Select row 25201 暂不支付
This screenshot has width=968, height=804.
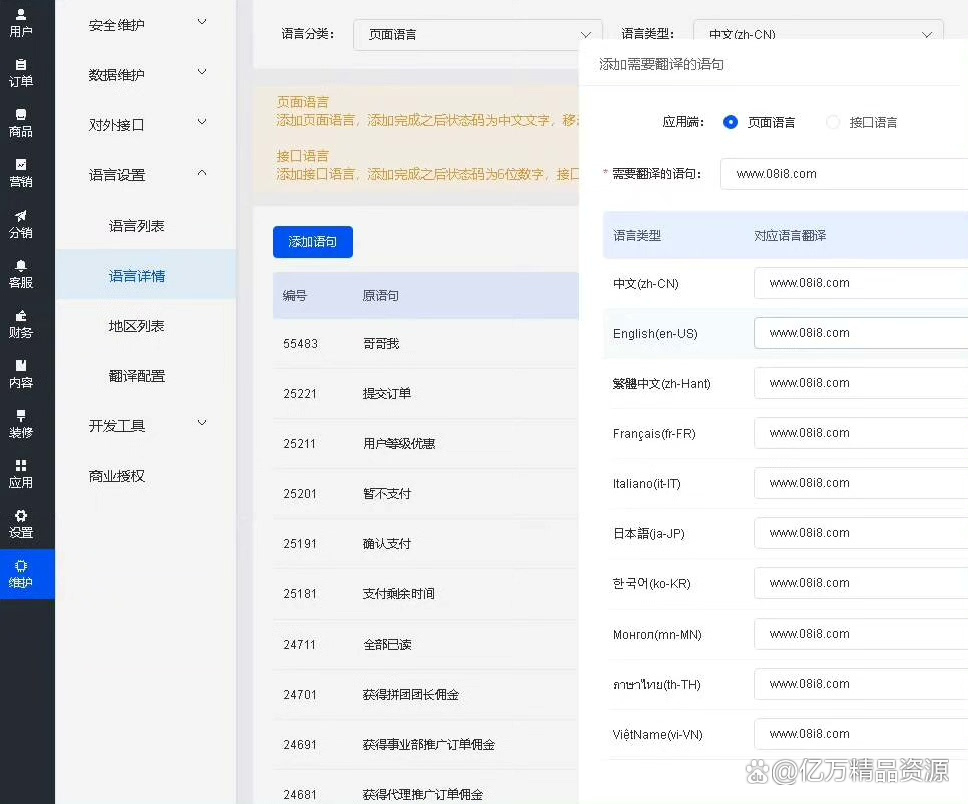[x=426, y=493]
